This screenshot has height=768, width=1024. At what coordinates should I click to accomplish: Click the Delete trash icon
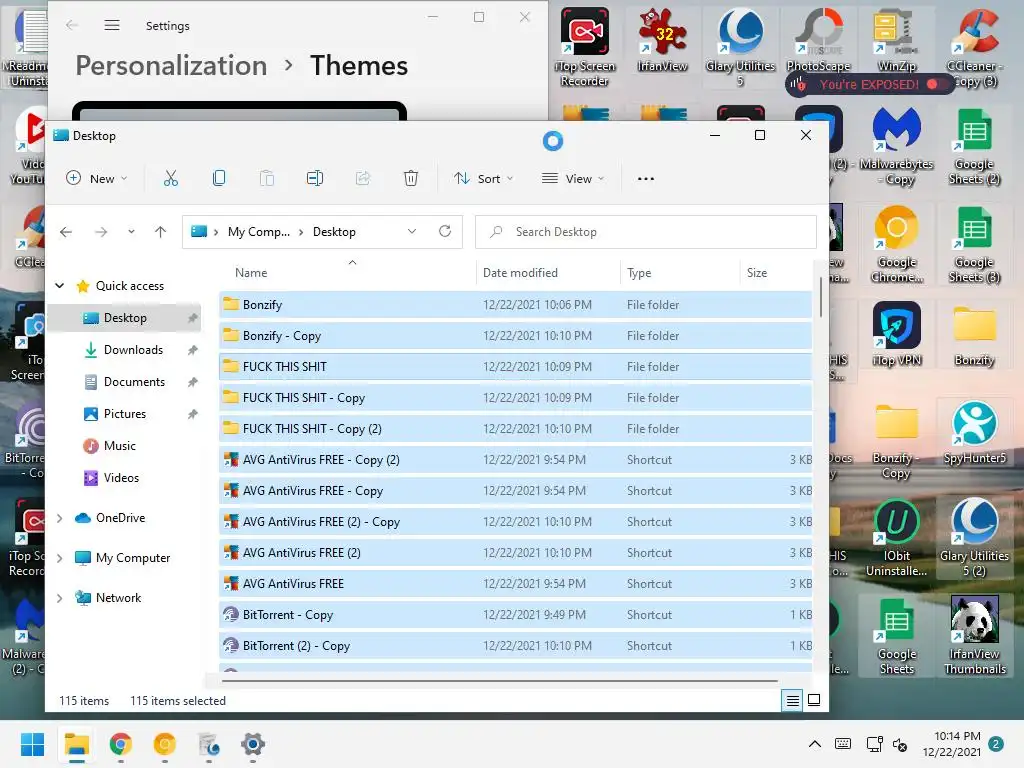[x=411, y=178]
